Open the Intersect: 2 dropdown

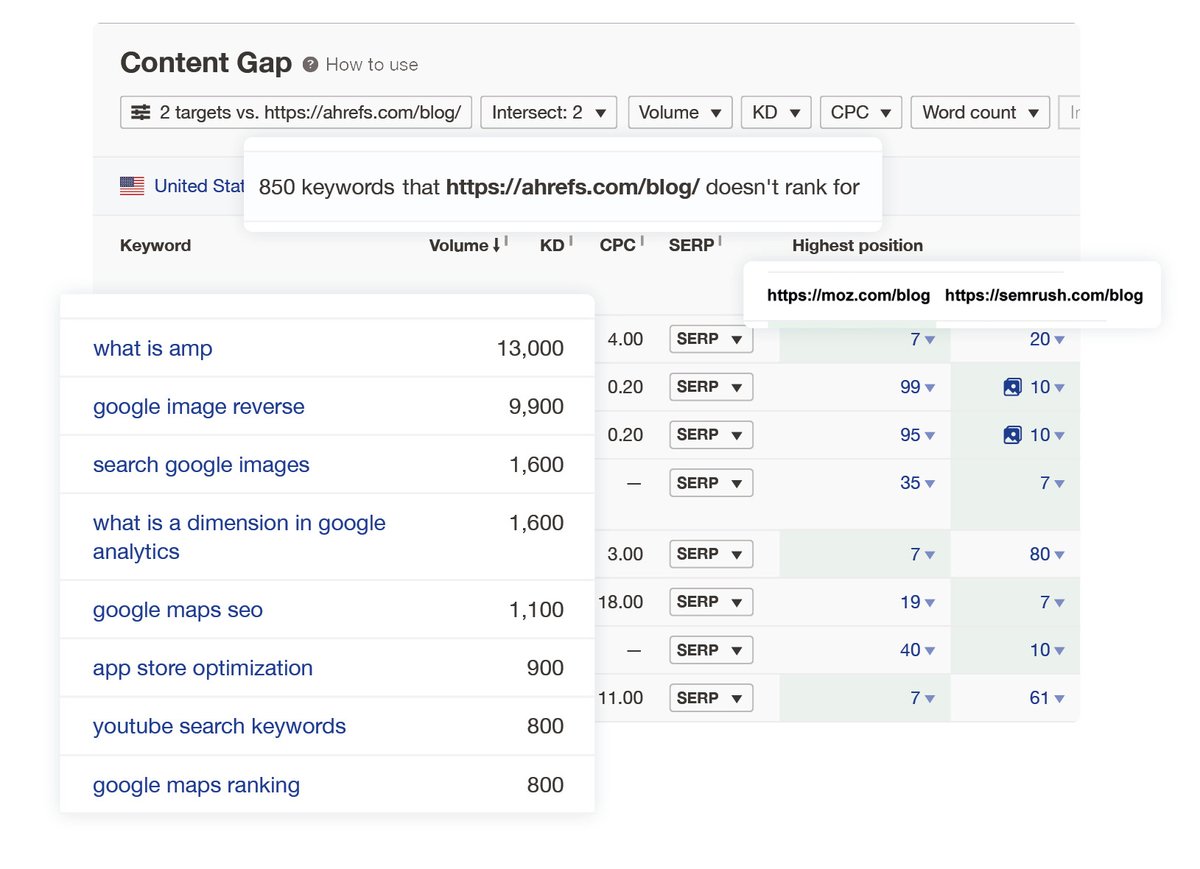(x=548, y=112)
